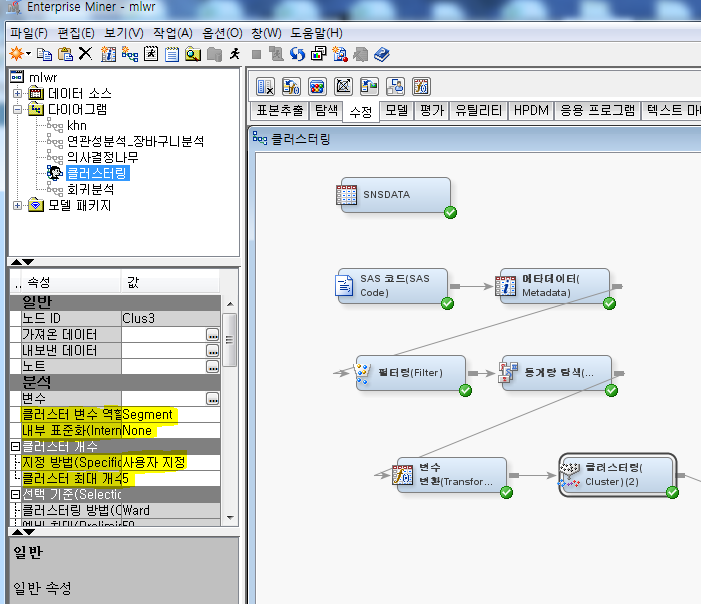Select the Transform Variables node tool icon
The image size is (701, 604).
421,86
